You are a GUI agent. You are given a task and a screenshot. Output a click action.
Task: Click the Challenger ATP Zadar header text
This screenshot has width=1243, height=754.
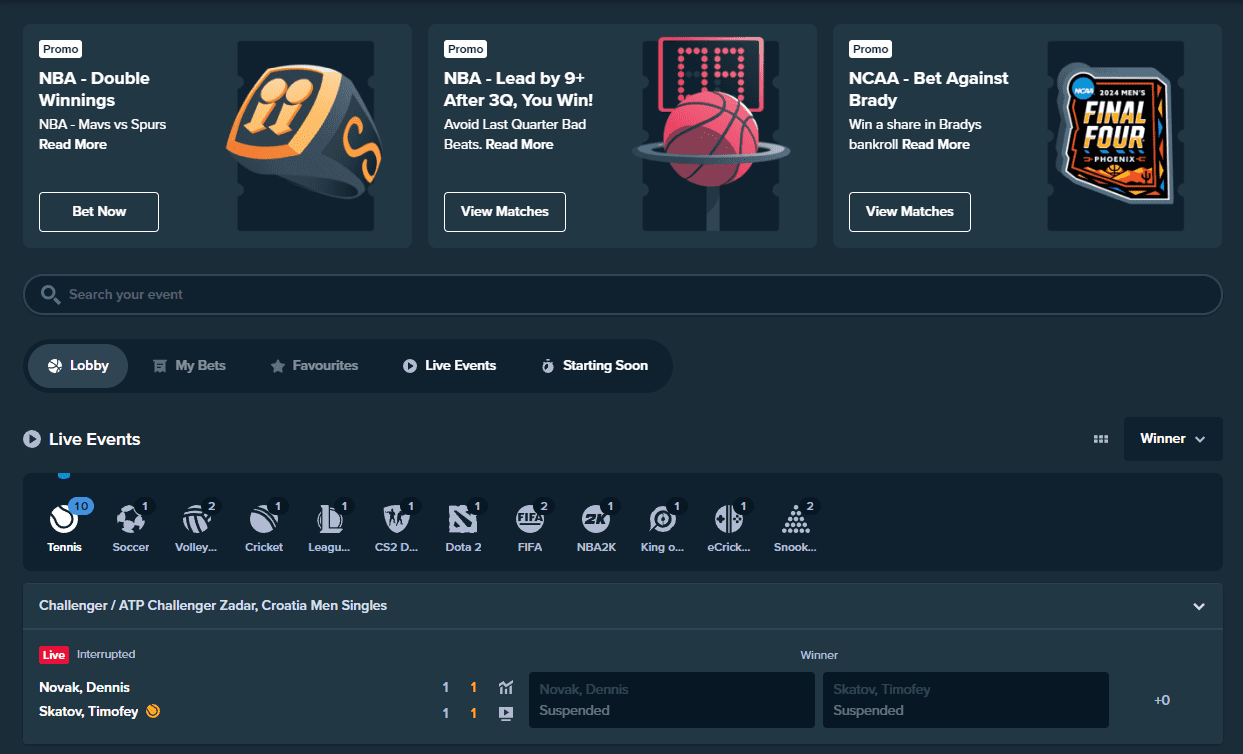(213, 606)
